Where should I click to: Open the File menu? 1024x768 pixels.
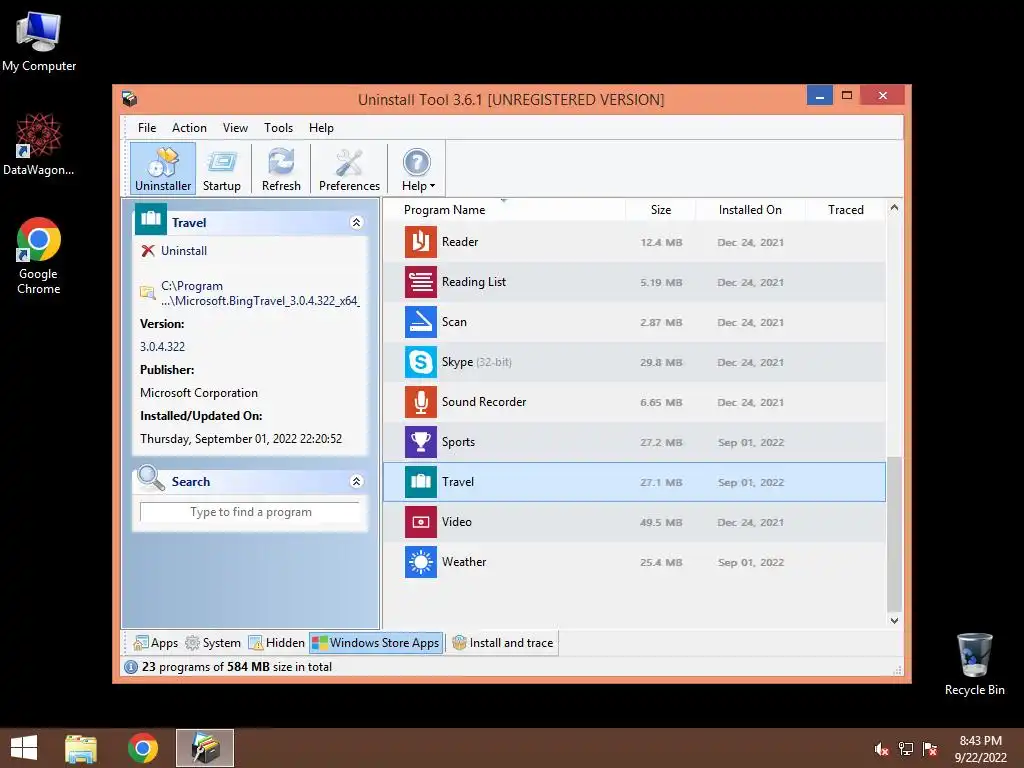[x=147, y=128]
